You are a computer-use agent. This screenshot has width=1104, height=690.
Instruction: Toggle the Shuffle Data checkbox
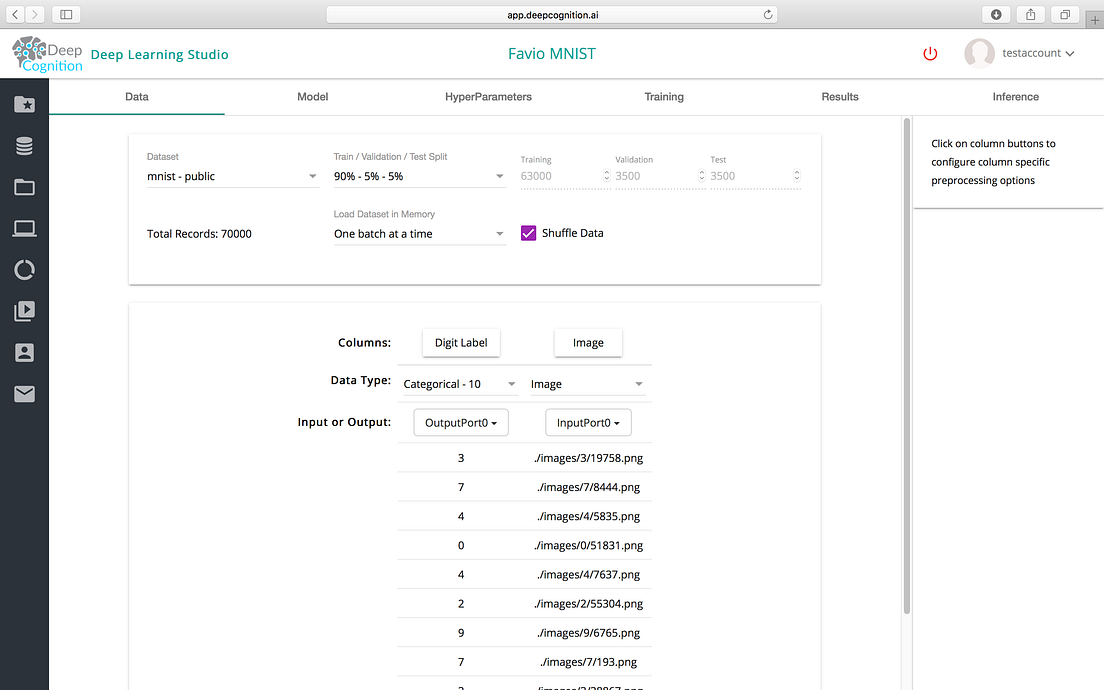point(528,233)
